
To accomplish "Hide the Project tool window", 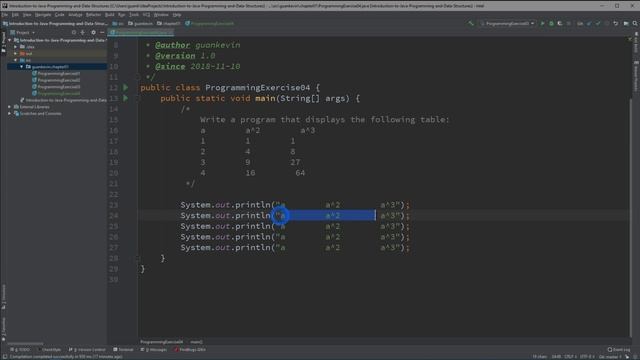I will click(102, 32).
